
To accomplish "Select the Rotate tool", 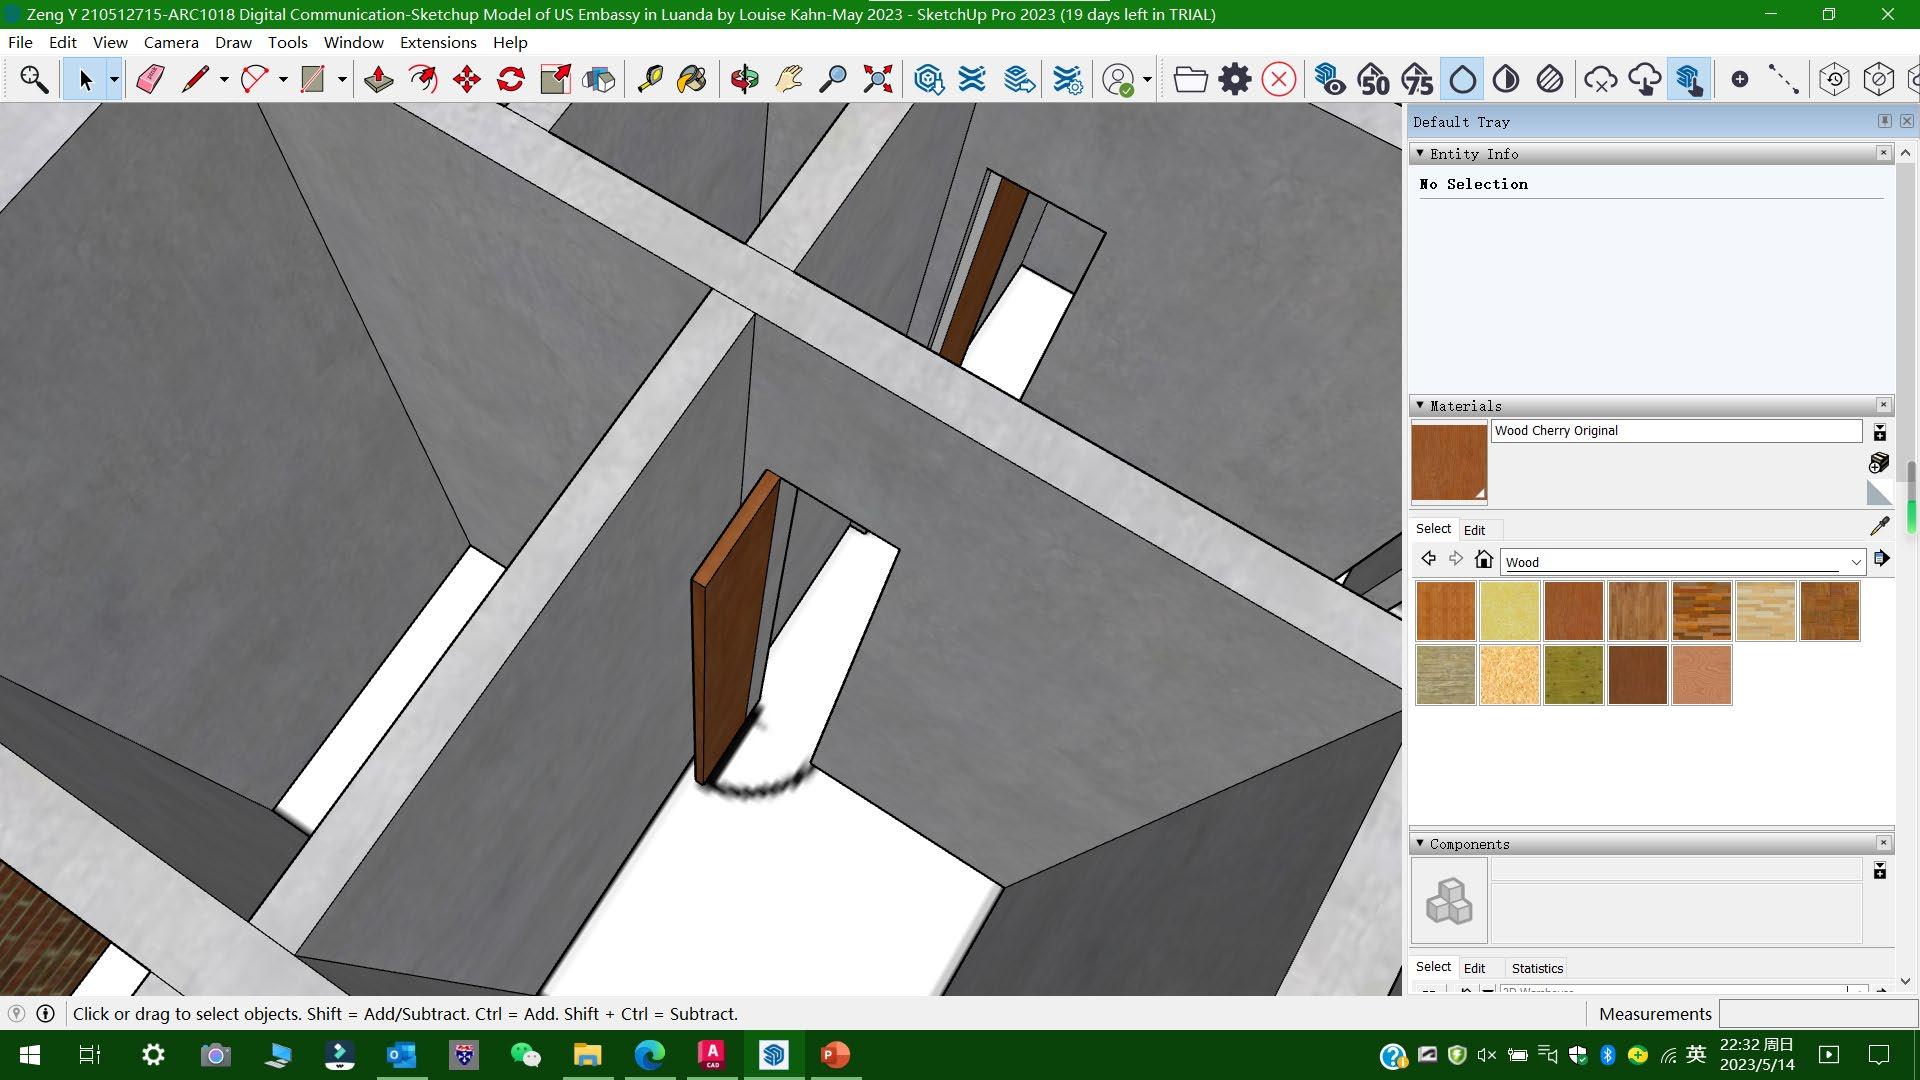I will click(510, 79).
